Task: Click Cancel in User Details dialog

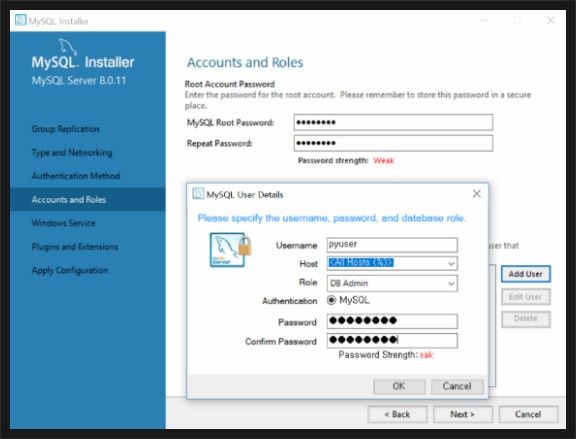Action: 457,386
